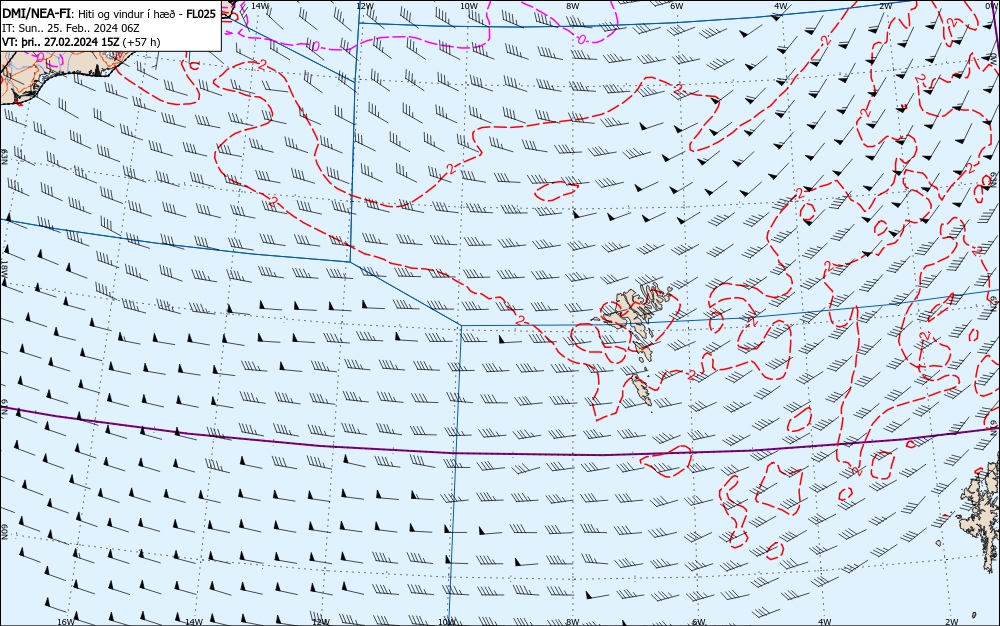This screenshot has width=1000, height=626.
Task: Click 'Hiti og vindur í hæð' caption
Action: (127, 15)
